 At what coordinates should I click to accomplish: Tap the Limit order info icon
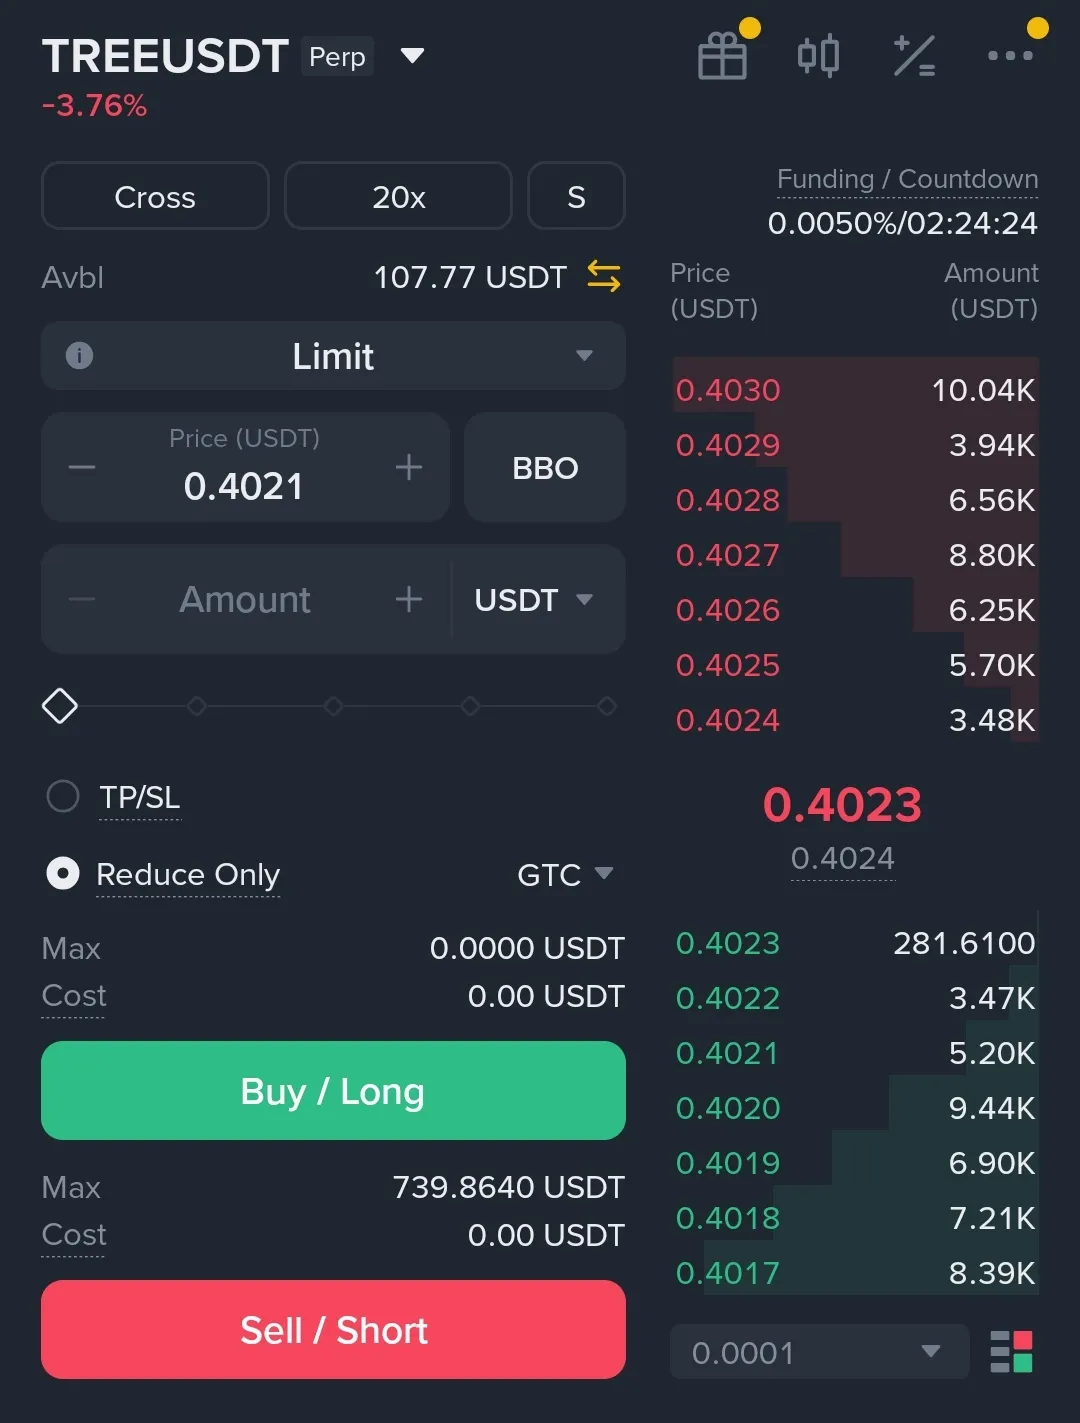coord(79,356)
